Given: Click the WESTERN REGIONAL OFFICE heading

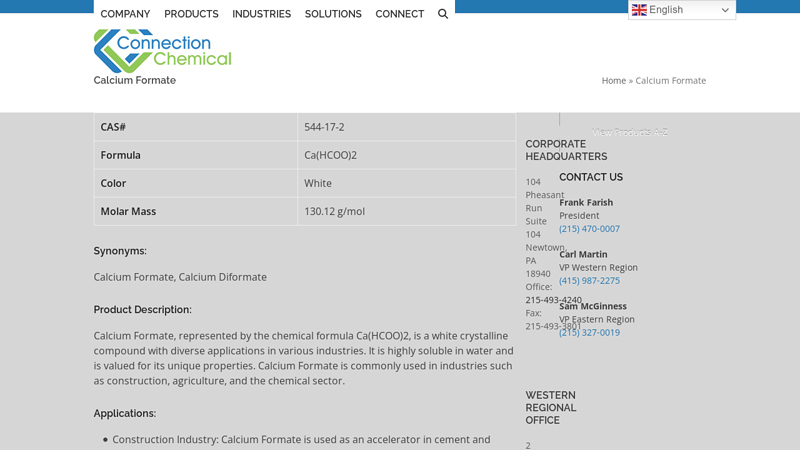Looking at the screenshot, I should click(551, 408).
